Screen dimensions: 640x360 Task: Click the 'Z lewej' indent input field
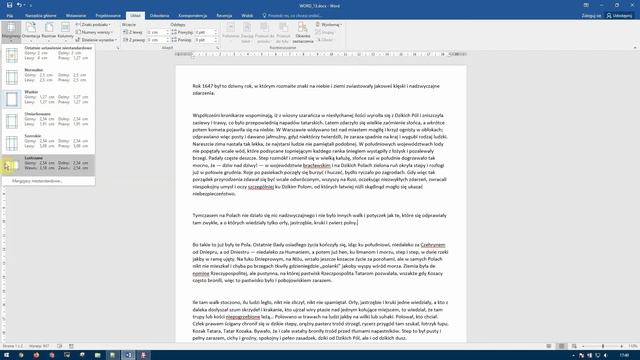pos(156,32)
